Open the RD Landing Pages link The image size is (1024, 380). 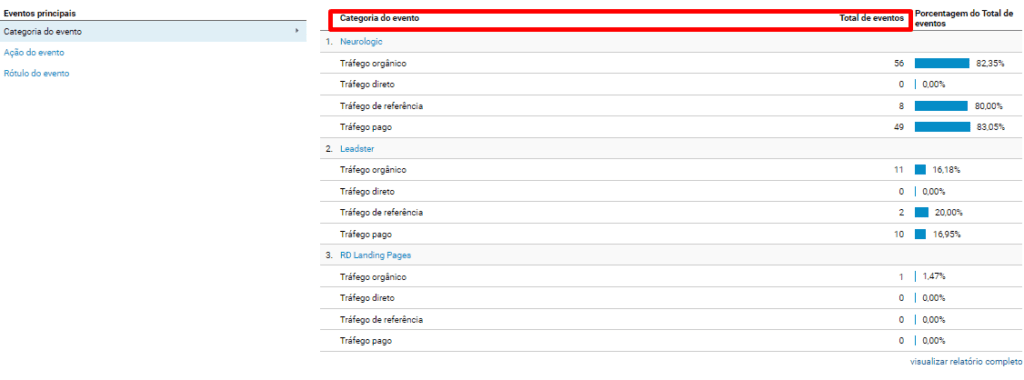coord(376,255)
